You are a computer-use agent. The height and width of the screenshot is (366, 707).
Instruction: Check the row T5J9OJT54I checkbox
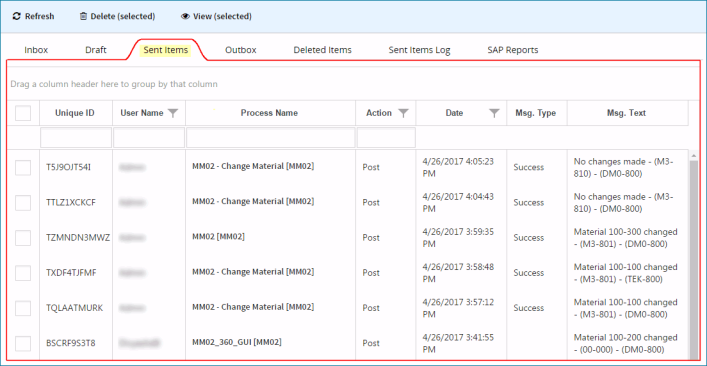pos(23,167)
